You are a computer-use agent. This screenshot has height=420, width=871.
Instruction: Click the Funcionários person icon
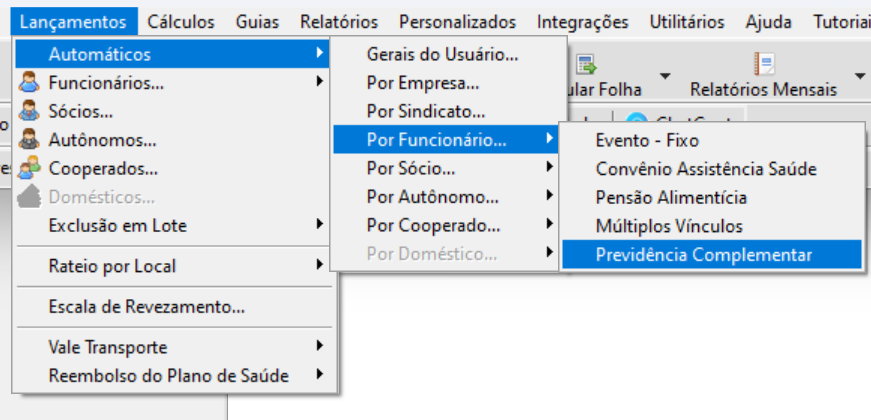[x=28, y=83]
